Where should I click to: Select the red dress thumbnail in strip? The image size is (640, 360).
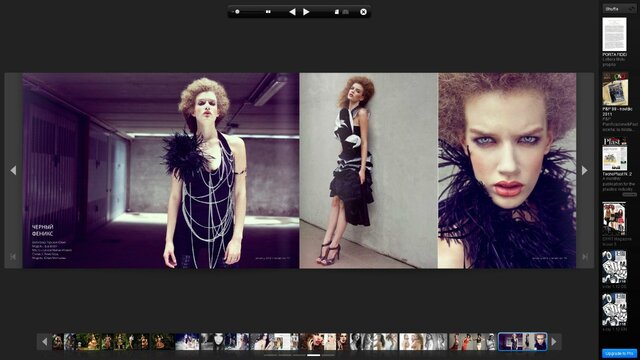(x=473, y=342)
